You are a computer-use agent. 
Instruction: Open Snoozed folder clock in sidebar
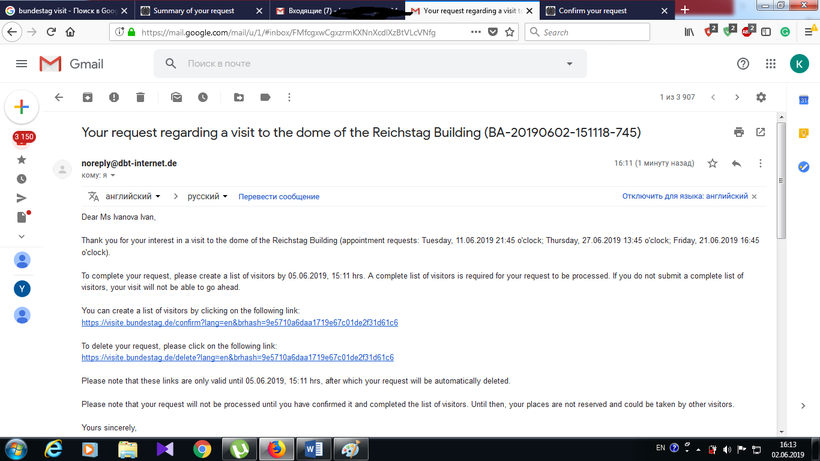click(21, 179)
